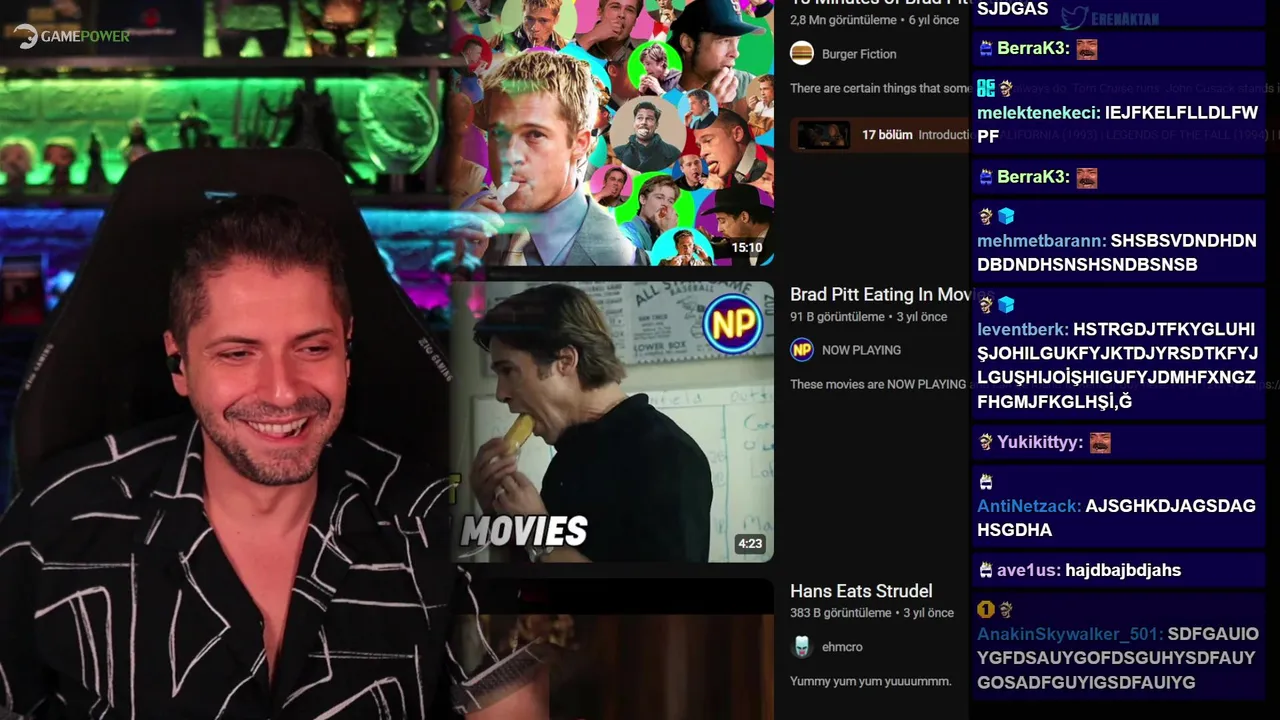Screen dimensions: 1280x720
Task: Click the "2,8 Mn görüntüleme • 6 yıl önce" text
Action: tap(875, 20)
